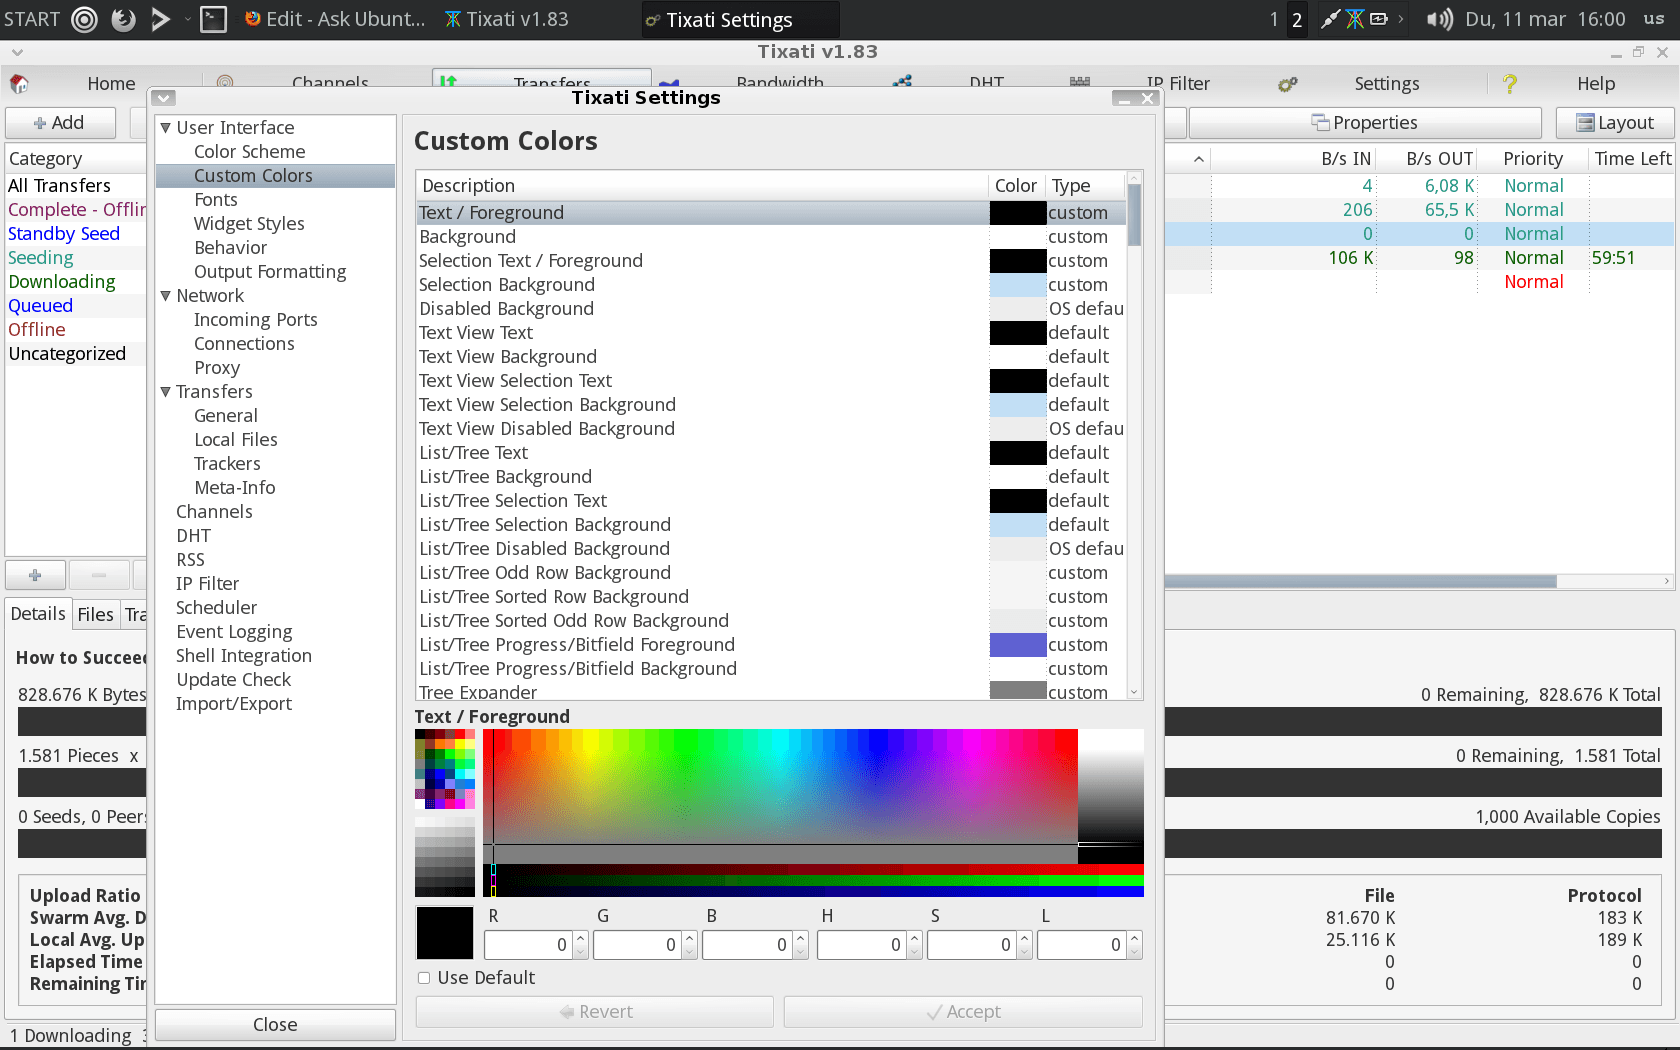1680x1050 pixels.
Task: Open the launcher dropdown arrow in taskbar
Action: tap(187, 19)
